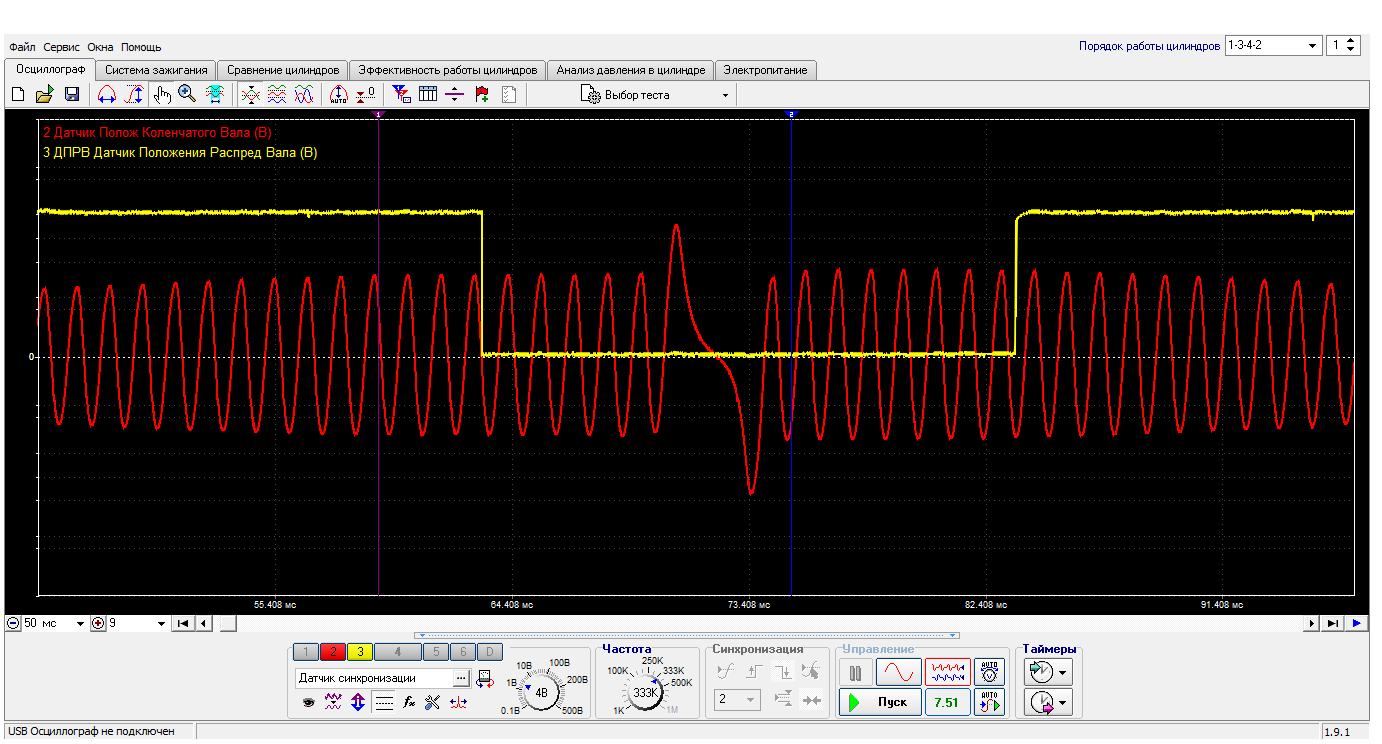Click the probe connection icon beside sensor field

tap(485, 678)
